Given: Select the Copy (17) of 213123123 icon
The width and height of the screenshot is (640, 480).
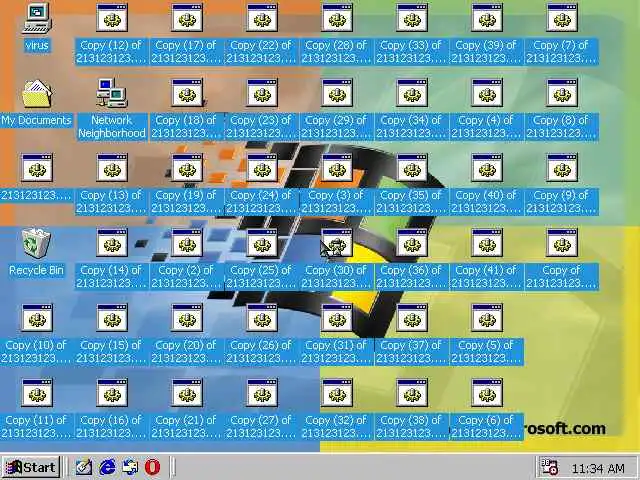Looking at the screenshot, I should click(187, 18).
